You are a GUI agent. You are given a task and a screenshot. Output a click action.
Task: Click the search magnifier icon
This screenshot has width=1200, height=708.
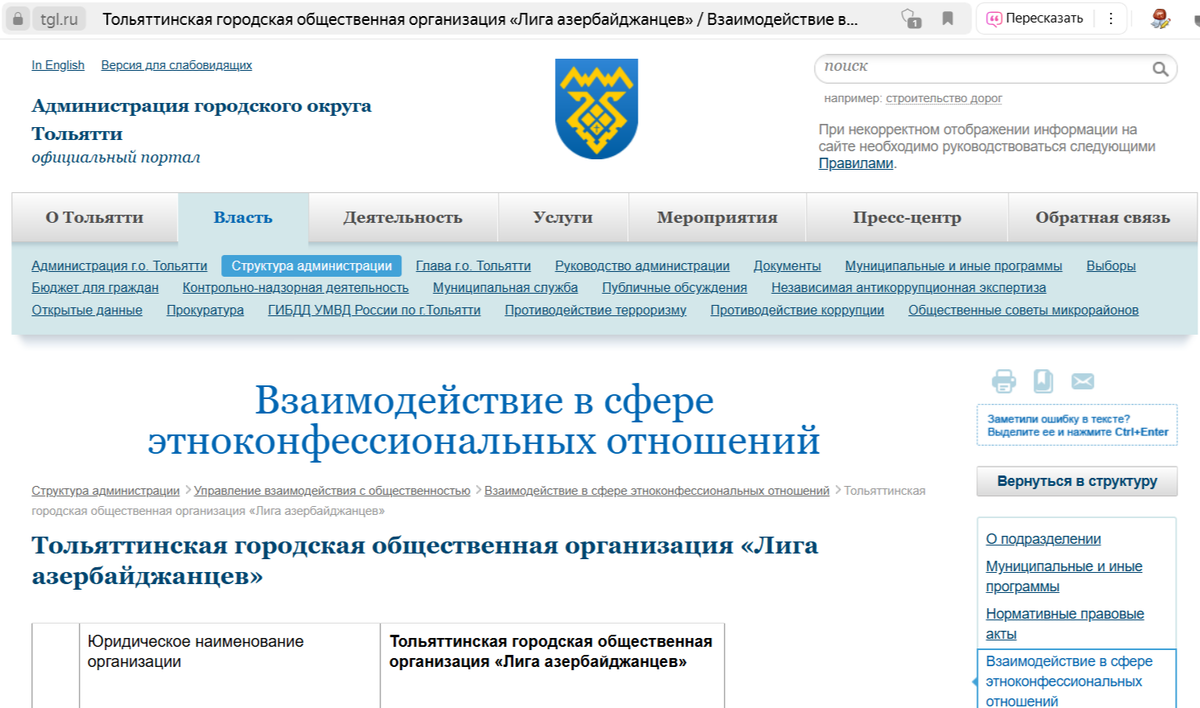pyautogui.click(x=1160, y=69)
